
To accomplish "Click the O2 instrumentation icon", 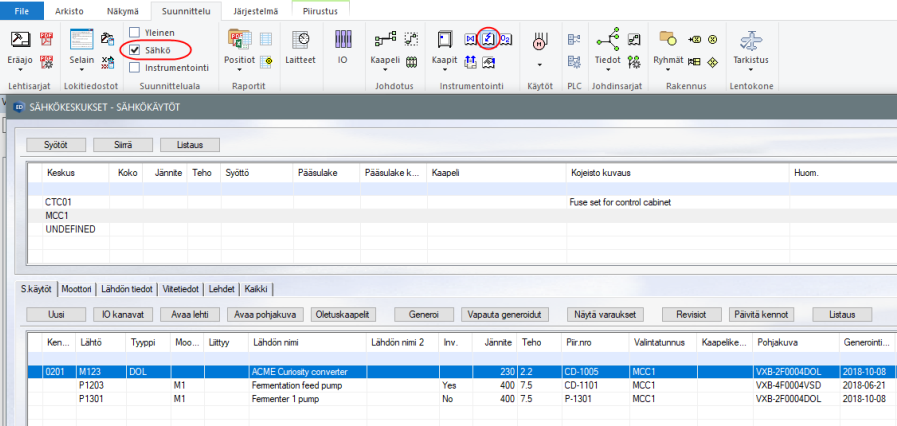I will 506,39.
